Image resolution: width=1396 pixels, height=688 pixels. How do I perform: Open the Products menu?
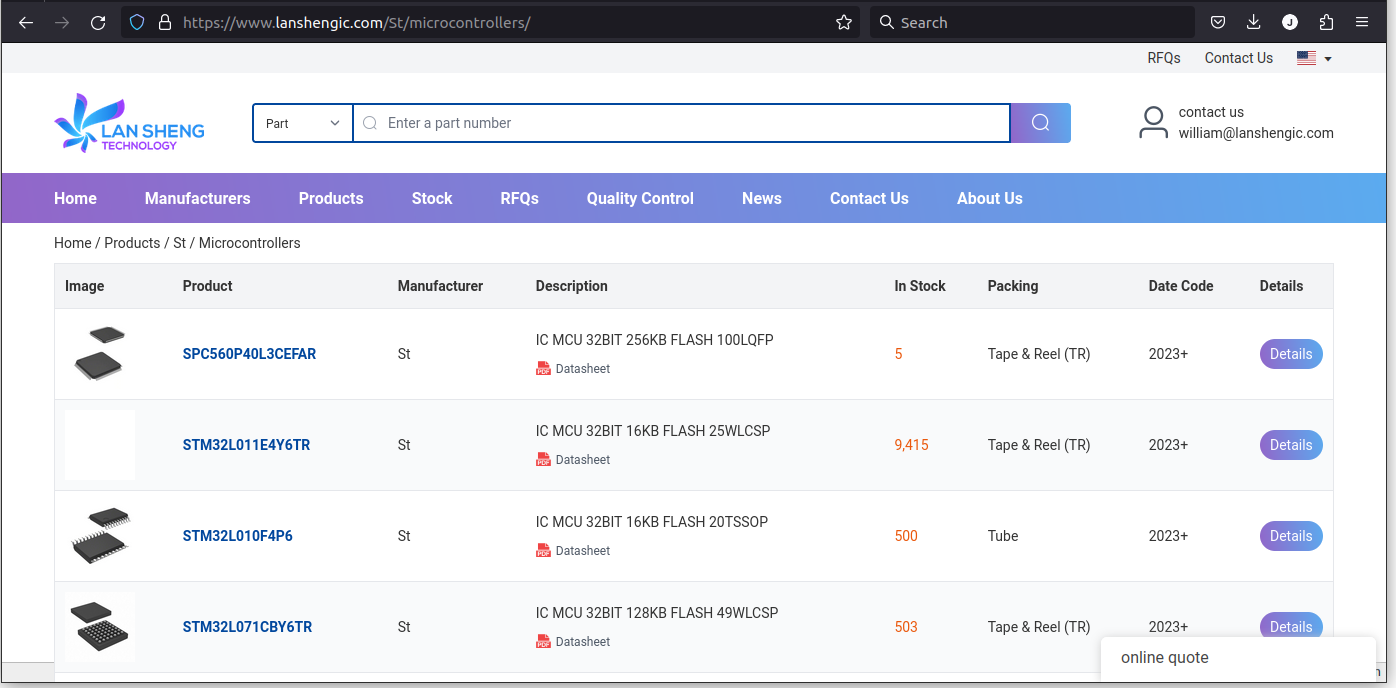pyautogui.click(x=331, y=198)
